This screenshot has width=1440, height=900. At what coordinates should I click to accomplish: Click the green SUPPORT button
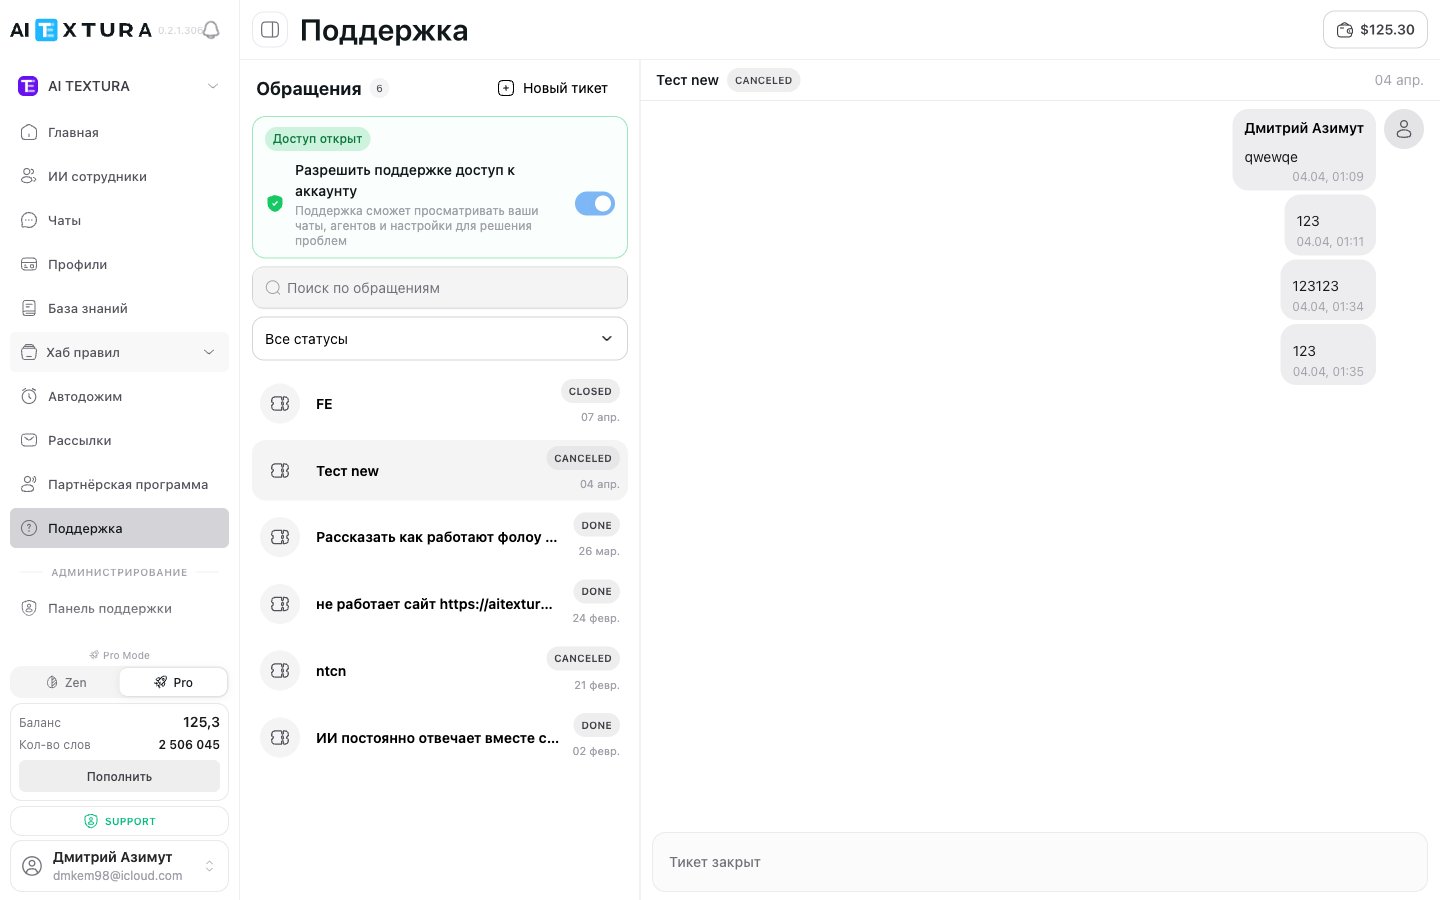click(120, 821)
